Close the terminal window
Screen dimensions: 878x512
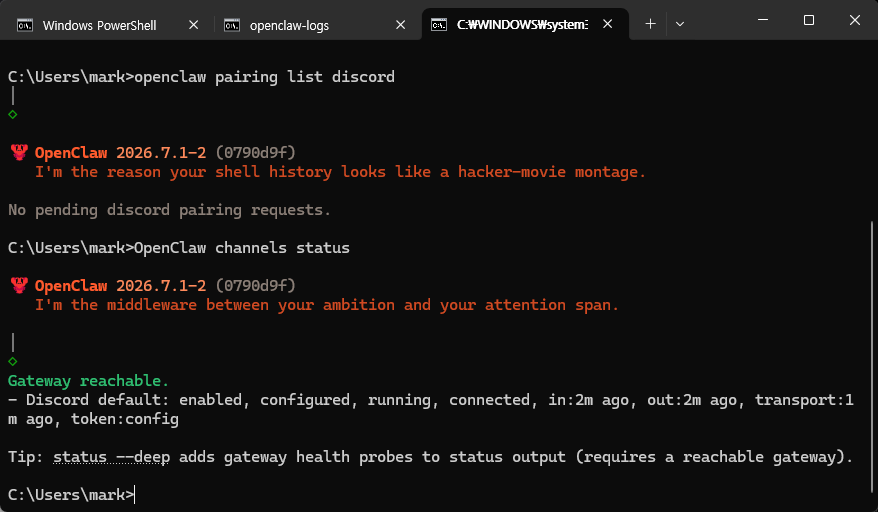pyautogui.click(x=854, y=20)
